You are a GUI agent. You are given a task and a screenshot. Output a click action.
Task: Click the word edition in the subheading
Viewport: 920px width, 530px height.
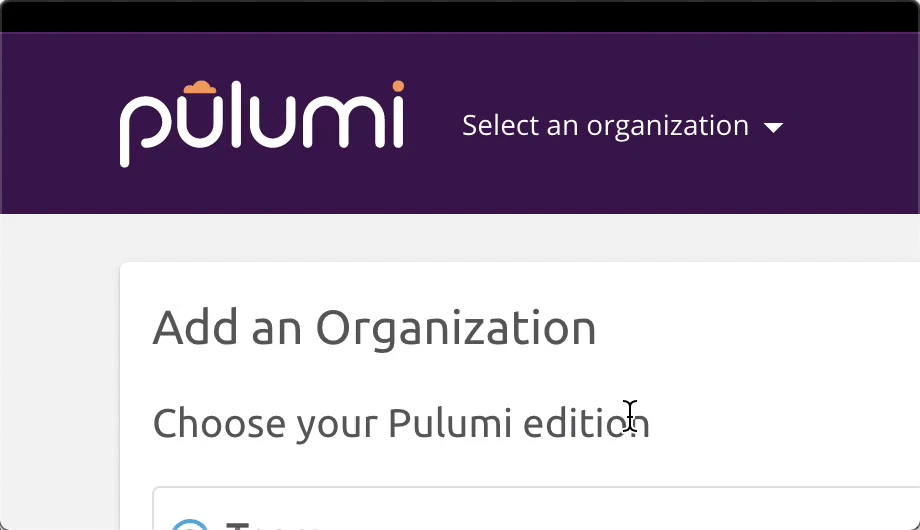[x=586, y=423]
